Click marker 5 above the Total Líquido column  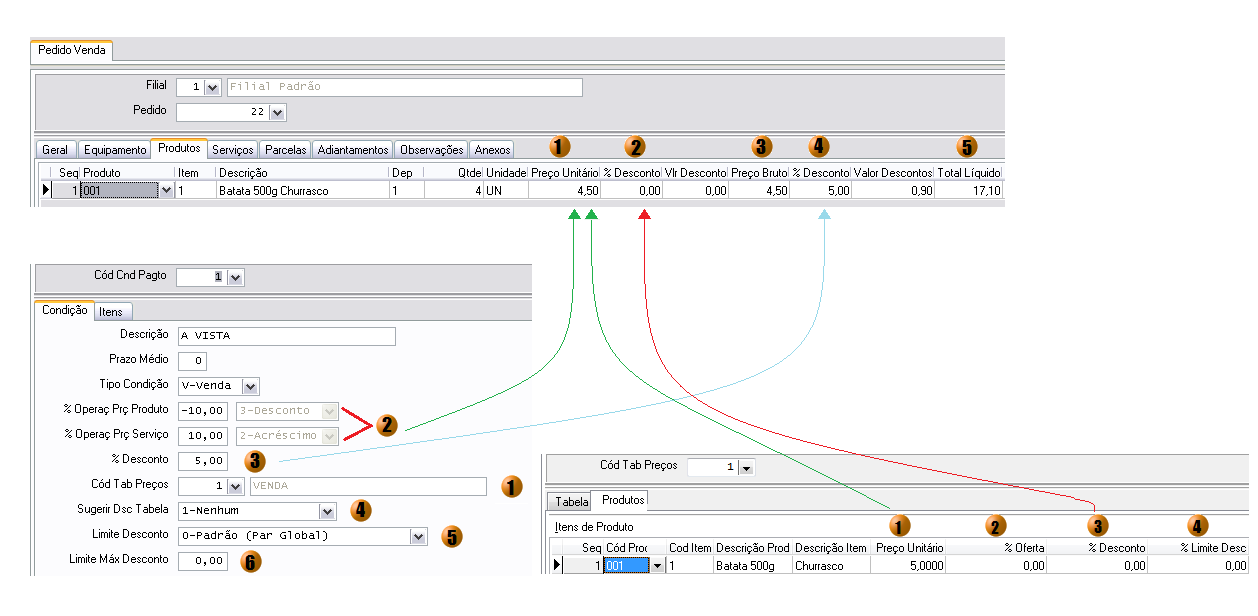pyautogui.click(x=966, y=147)
